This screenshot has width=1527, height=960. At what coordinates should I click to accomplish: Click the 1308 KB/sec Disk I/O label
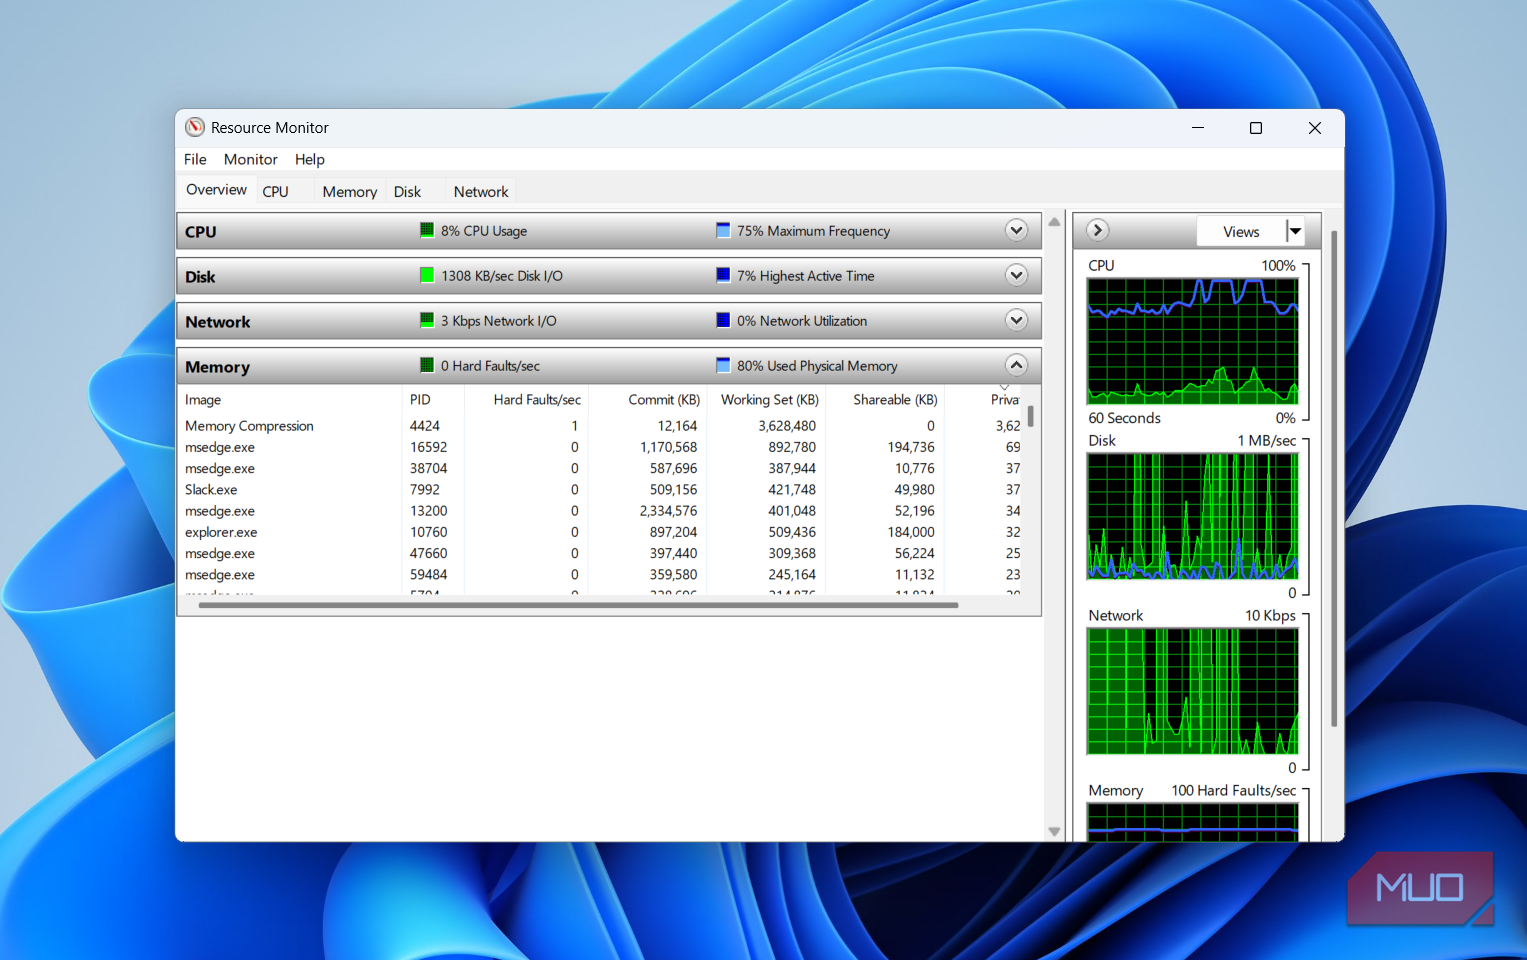pyautogui.click(x=502, y=276)
